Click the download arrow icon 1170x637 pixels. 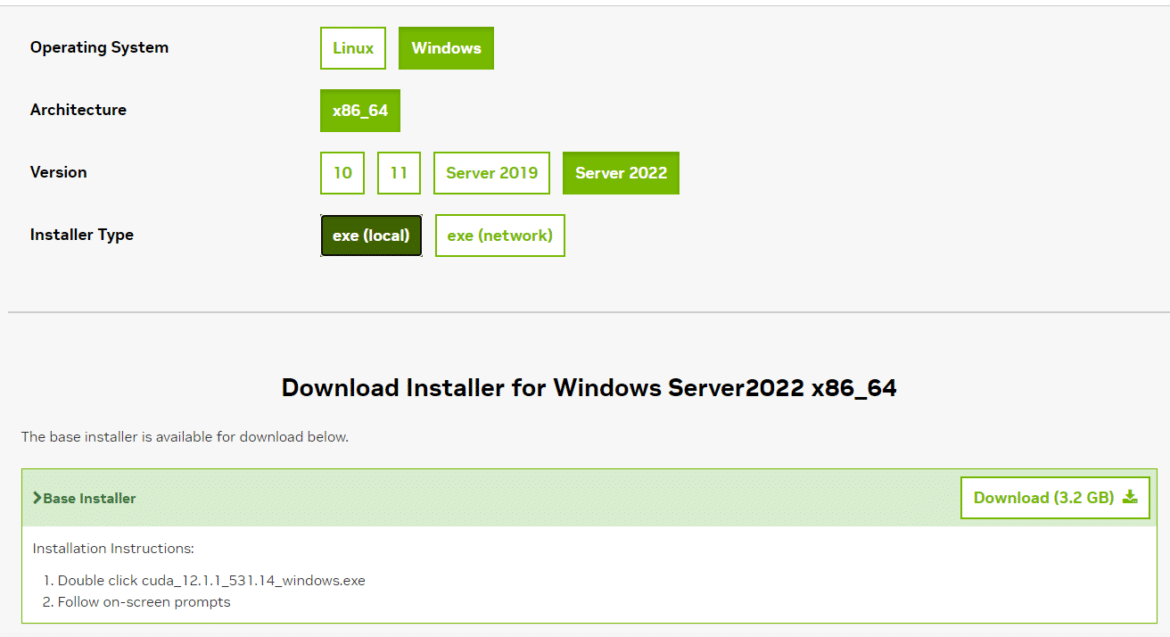1130,497
